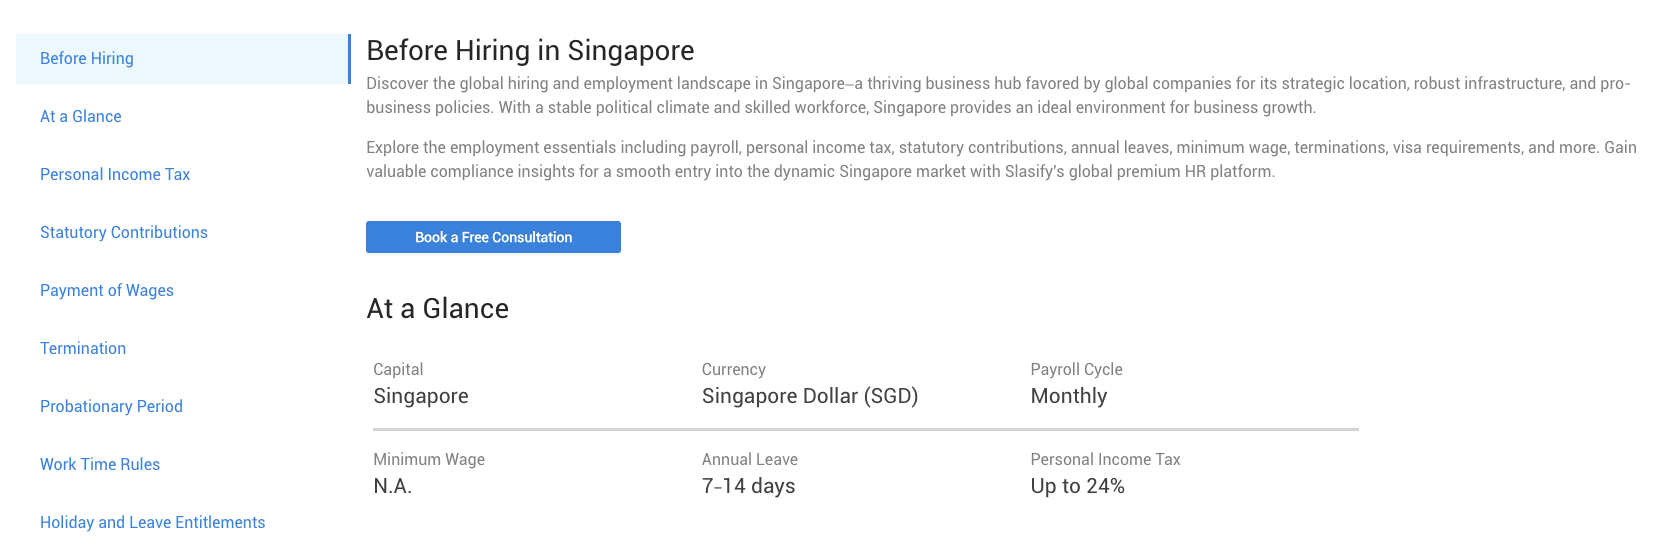Viewport: 1664px width, 545px height.
Task: Select the 7–14 days annual leave value
Action: (x=749, y=486)
